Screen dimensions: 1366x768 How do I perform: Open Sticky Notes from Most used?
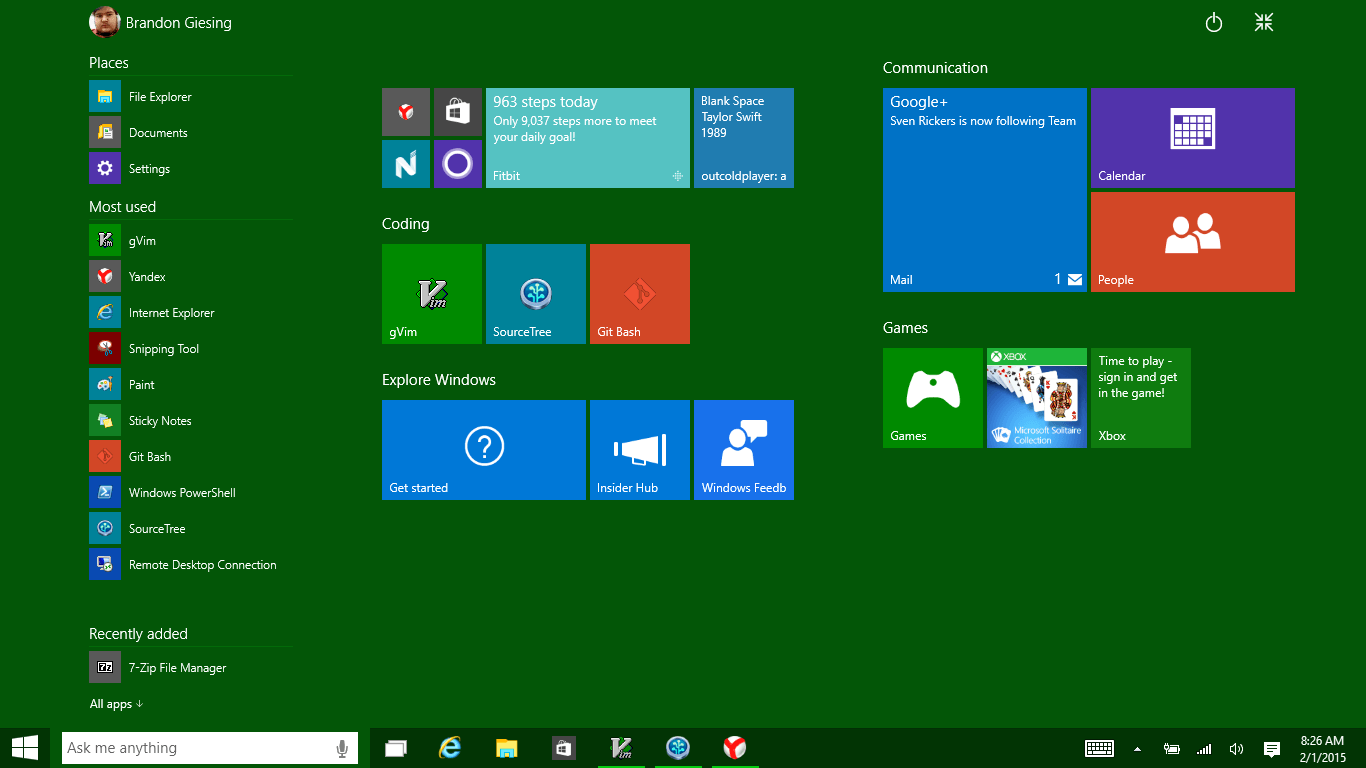[x=191, y=421]
